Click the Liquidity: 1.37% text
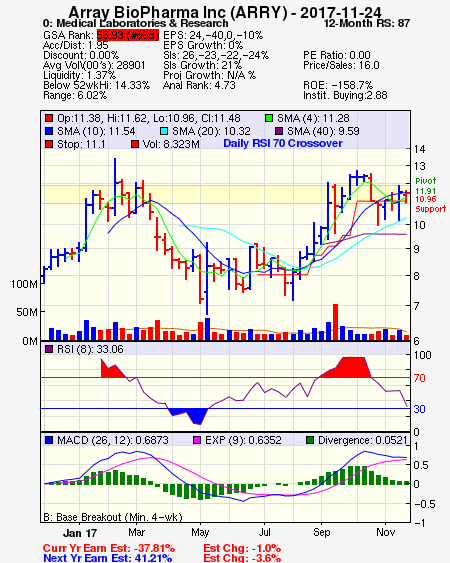450x563 pixels. point(79,75)
